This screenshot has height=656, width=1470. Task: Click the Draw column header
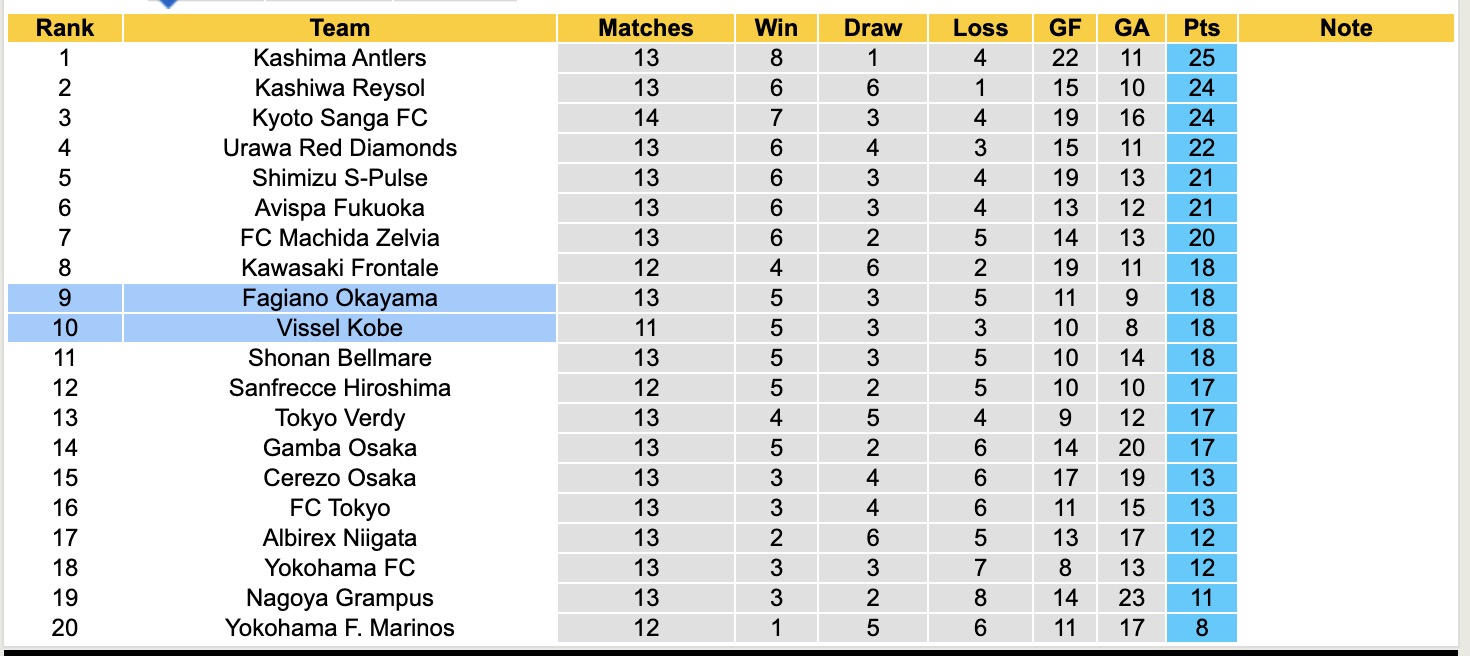[873, 28]
